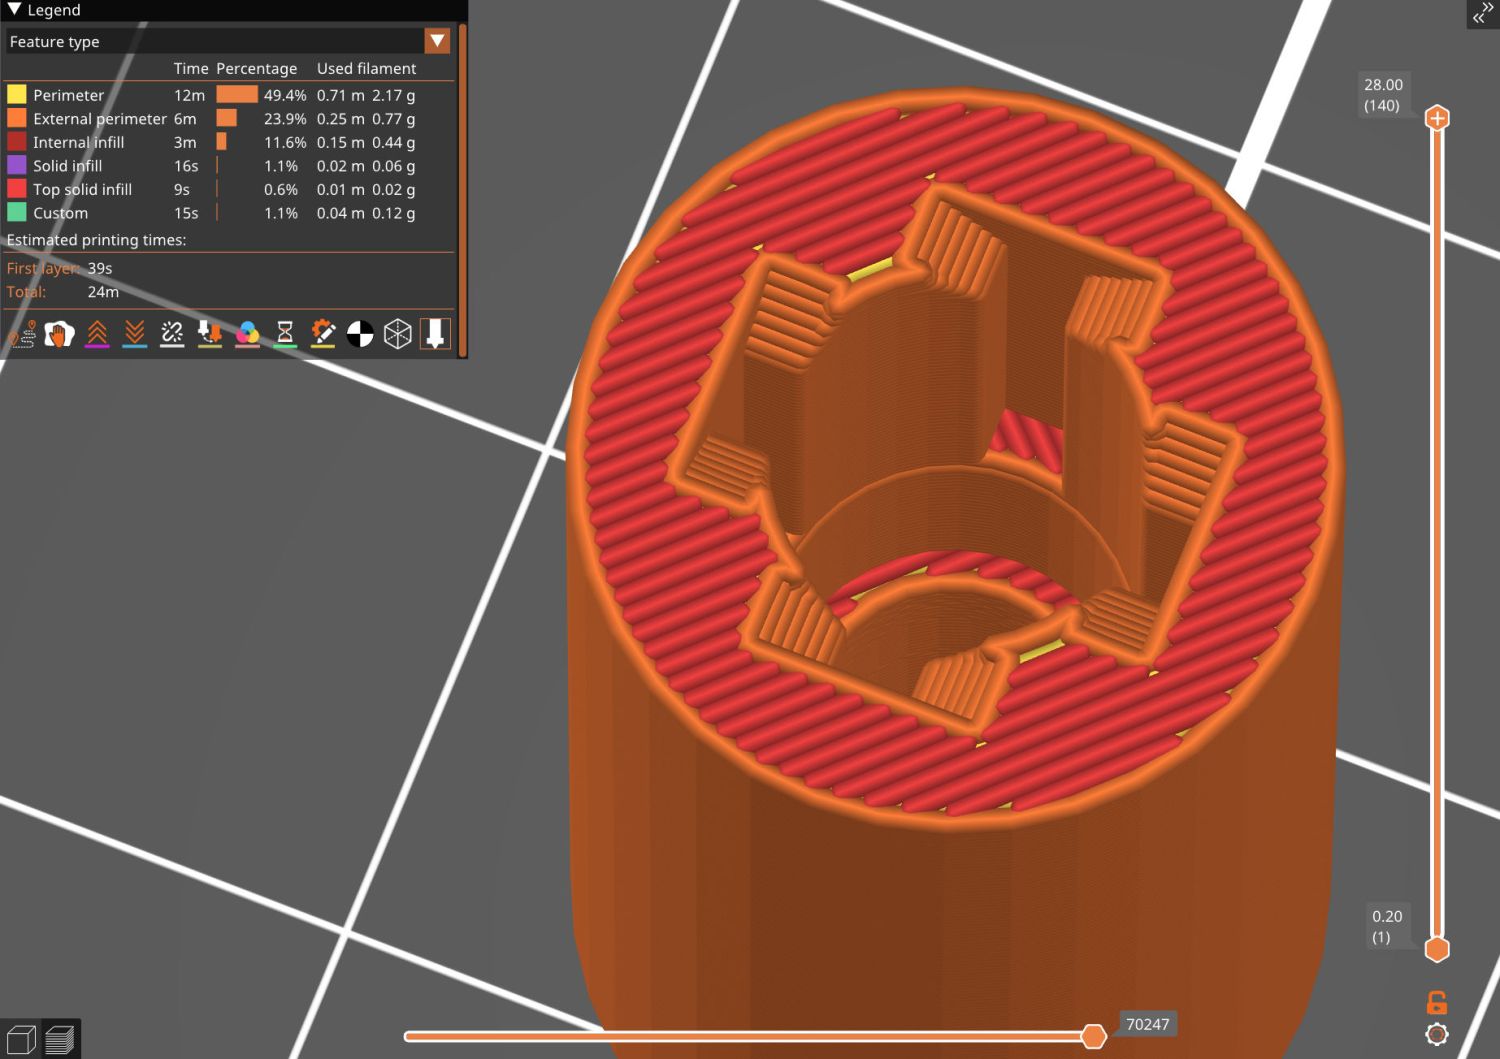Show retractions with upward chevrons icon

pyautogui.click(x=97, y=334)
